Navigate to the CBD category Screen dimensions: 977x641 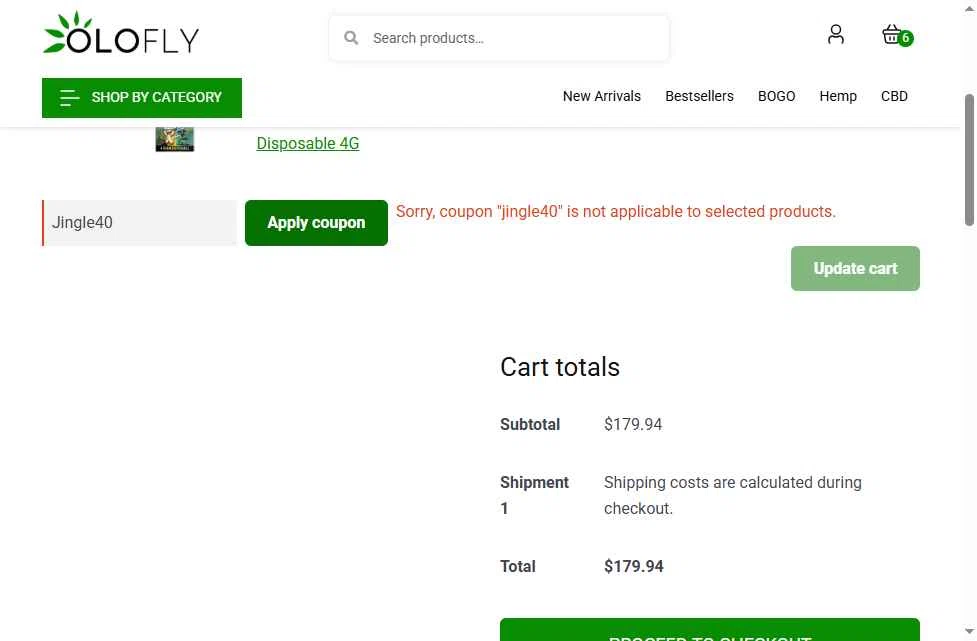tap(894, 97)
